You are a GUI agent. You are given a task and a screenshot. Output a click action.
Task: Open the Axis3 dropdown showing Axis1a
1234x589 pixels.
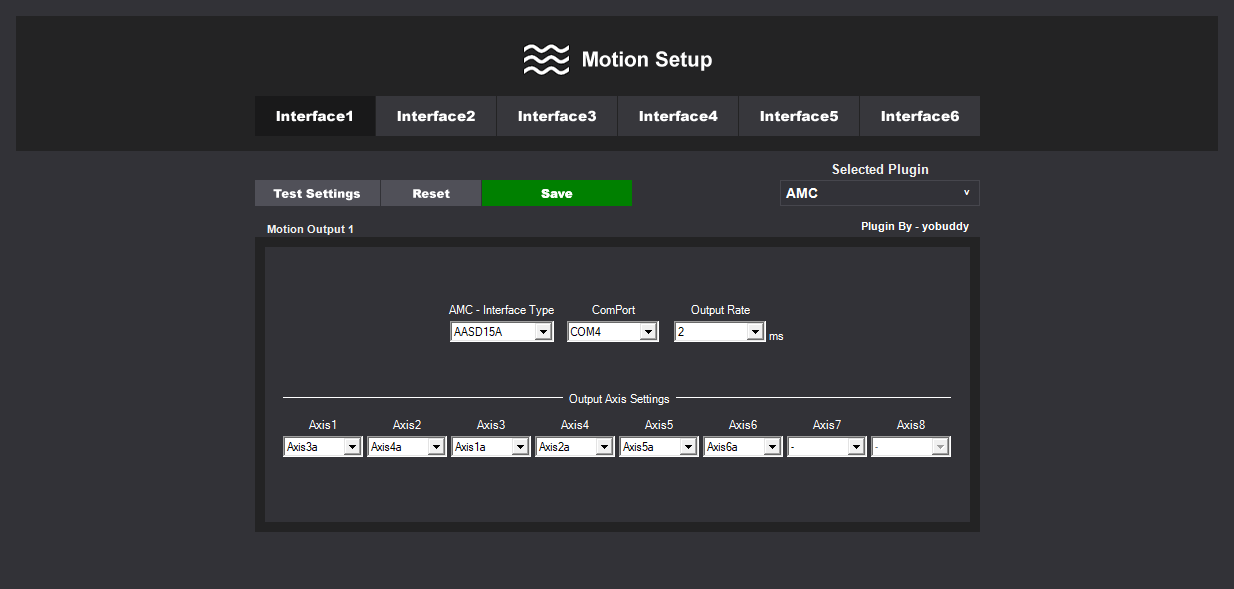click(x=491, y=447)
